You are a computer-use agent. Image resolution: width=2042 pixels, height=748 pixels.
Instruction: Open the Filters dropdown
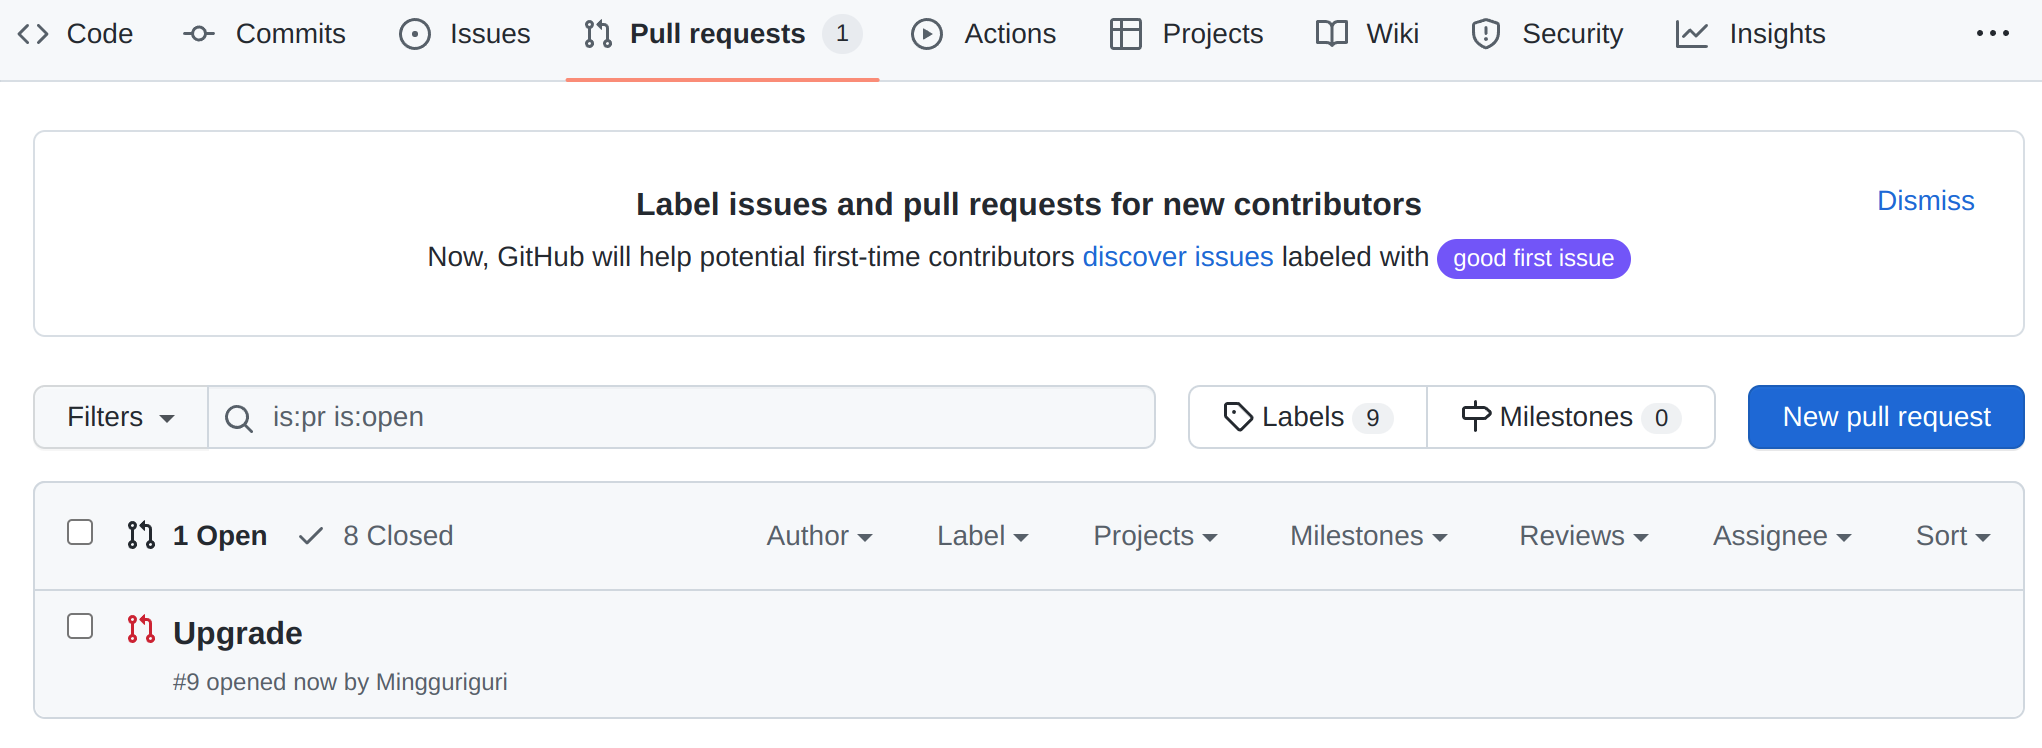coord(121,417)
